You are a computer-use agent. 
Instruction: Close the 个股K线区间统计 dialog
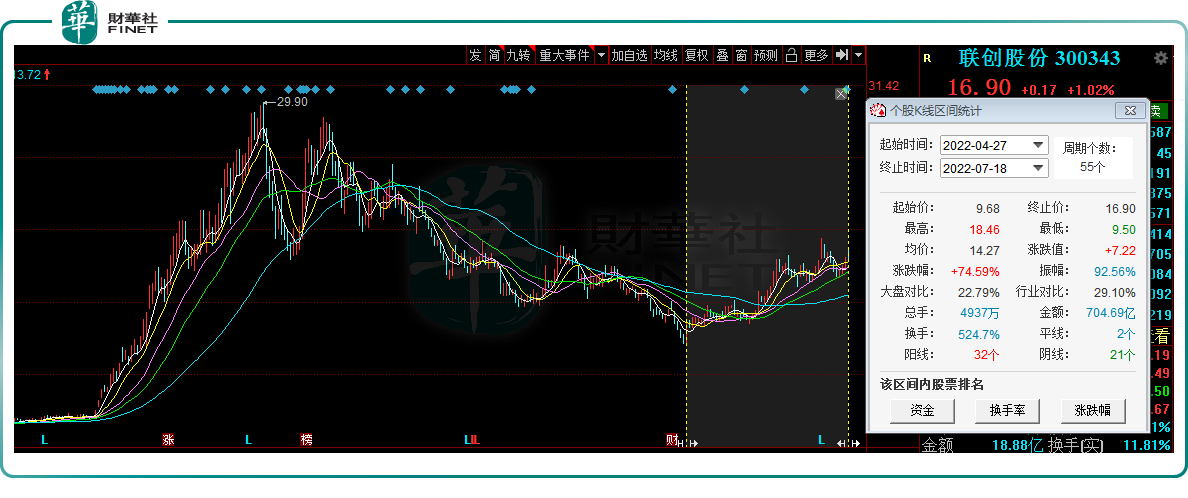click(x=1130, y=111)
